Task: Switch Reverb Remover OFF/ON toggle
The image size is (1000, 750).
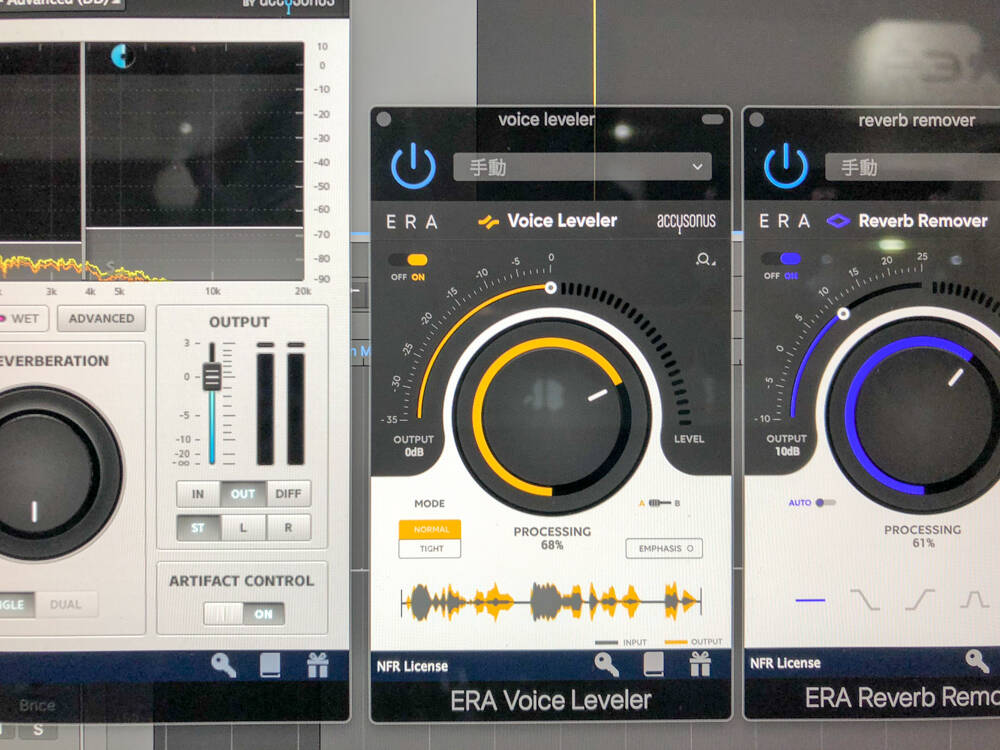Action: click(782, 259)
